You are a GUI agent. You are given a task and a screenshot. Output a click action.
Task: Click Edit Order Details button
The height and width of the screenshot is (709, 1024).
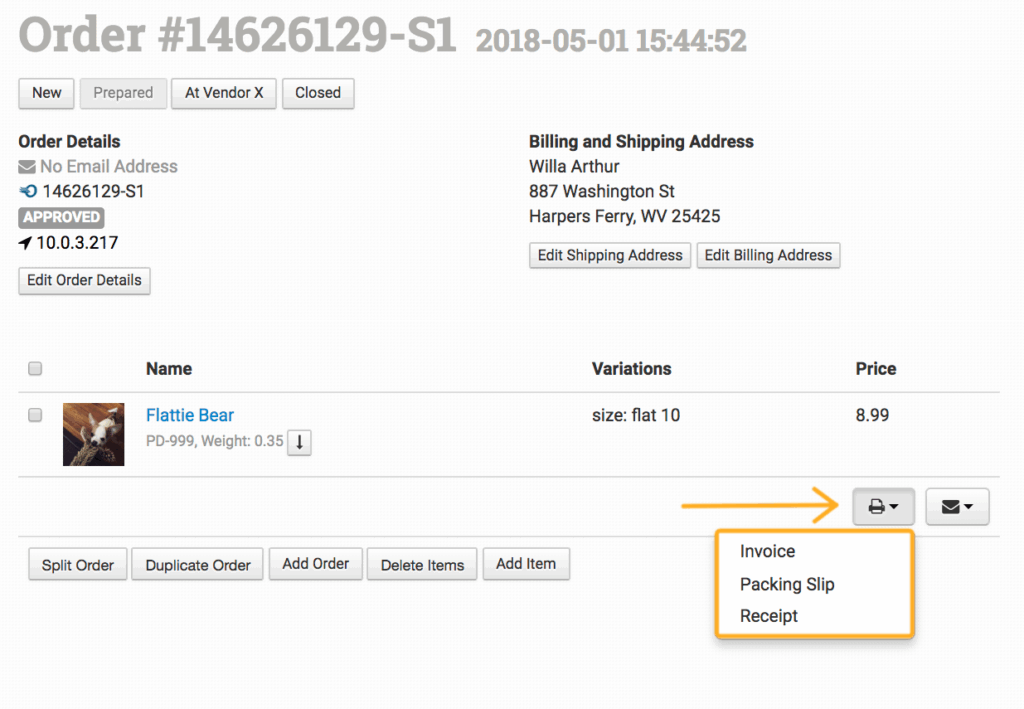pyautogui.click(x=84, y=280)
